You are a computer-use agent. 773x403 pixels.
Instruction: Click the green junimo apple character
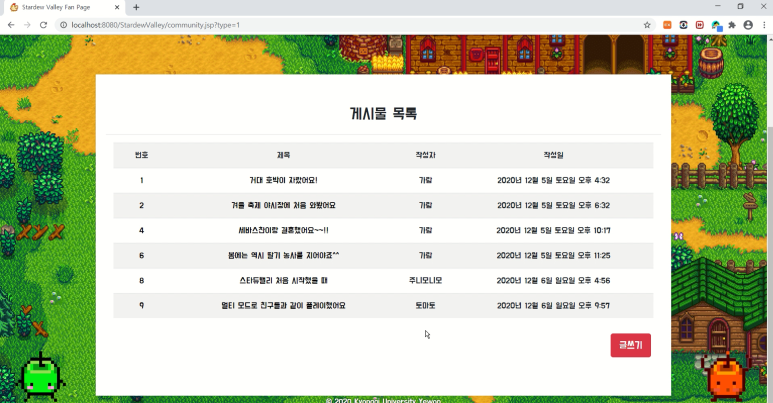tap(41, 377)
